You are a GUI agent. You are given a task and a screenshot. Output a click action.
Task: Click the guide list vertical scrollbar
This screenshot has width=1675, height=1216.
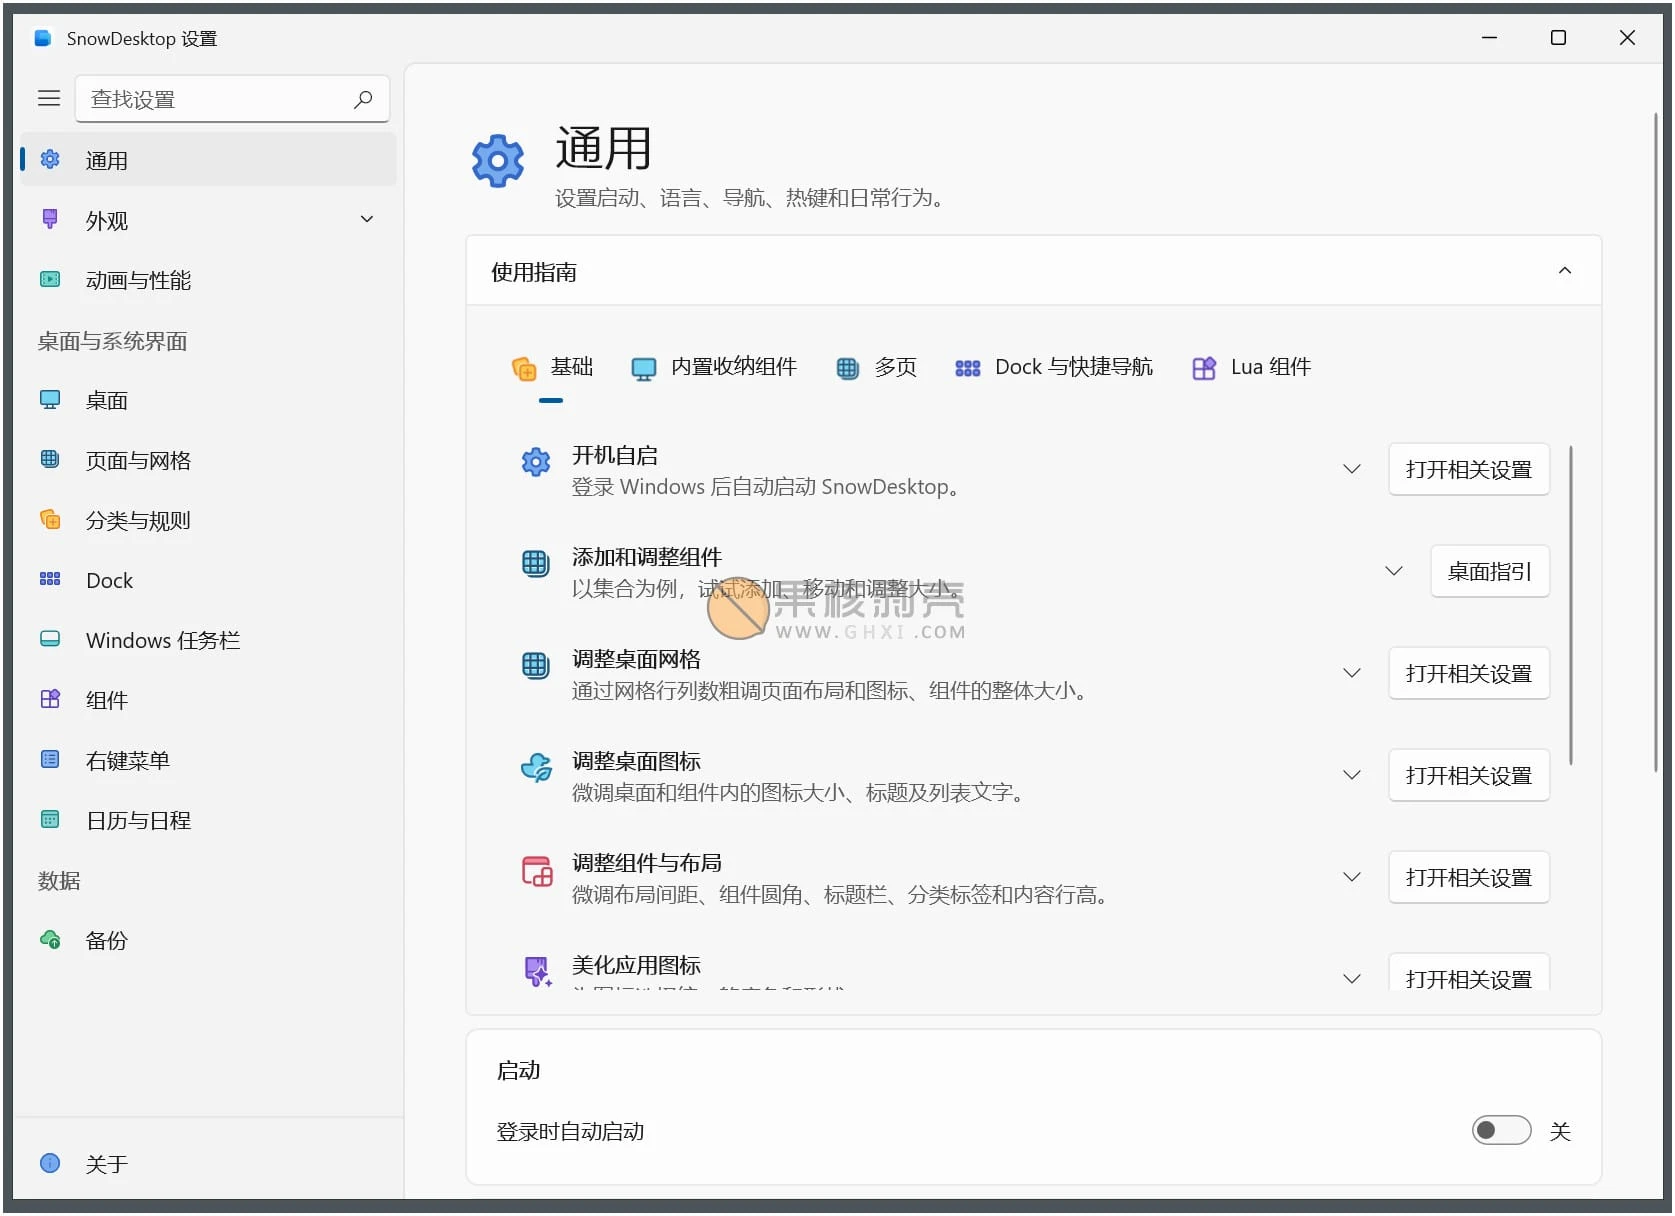(x=1571, y=605)
